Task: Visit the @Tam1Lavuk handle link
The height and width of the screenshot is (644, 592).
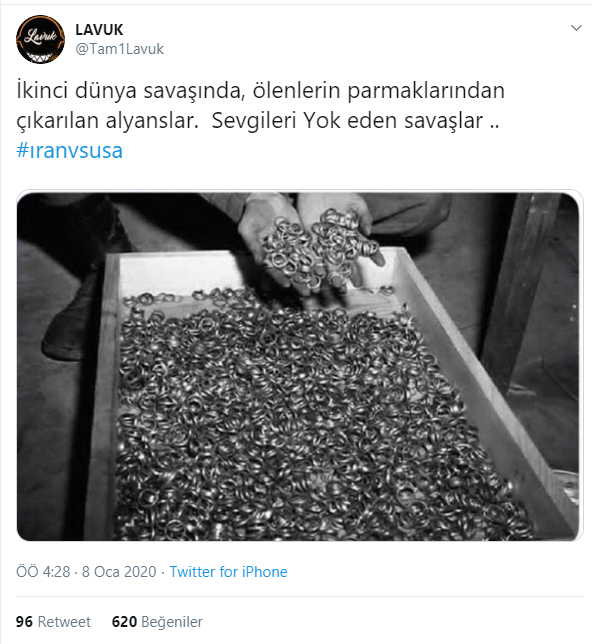Action: coord(120,49)
